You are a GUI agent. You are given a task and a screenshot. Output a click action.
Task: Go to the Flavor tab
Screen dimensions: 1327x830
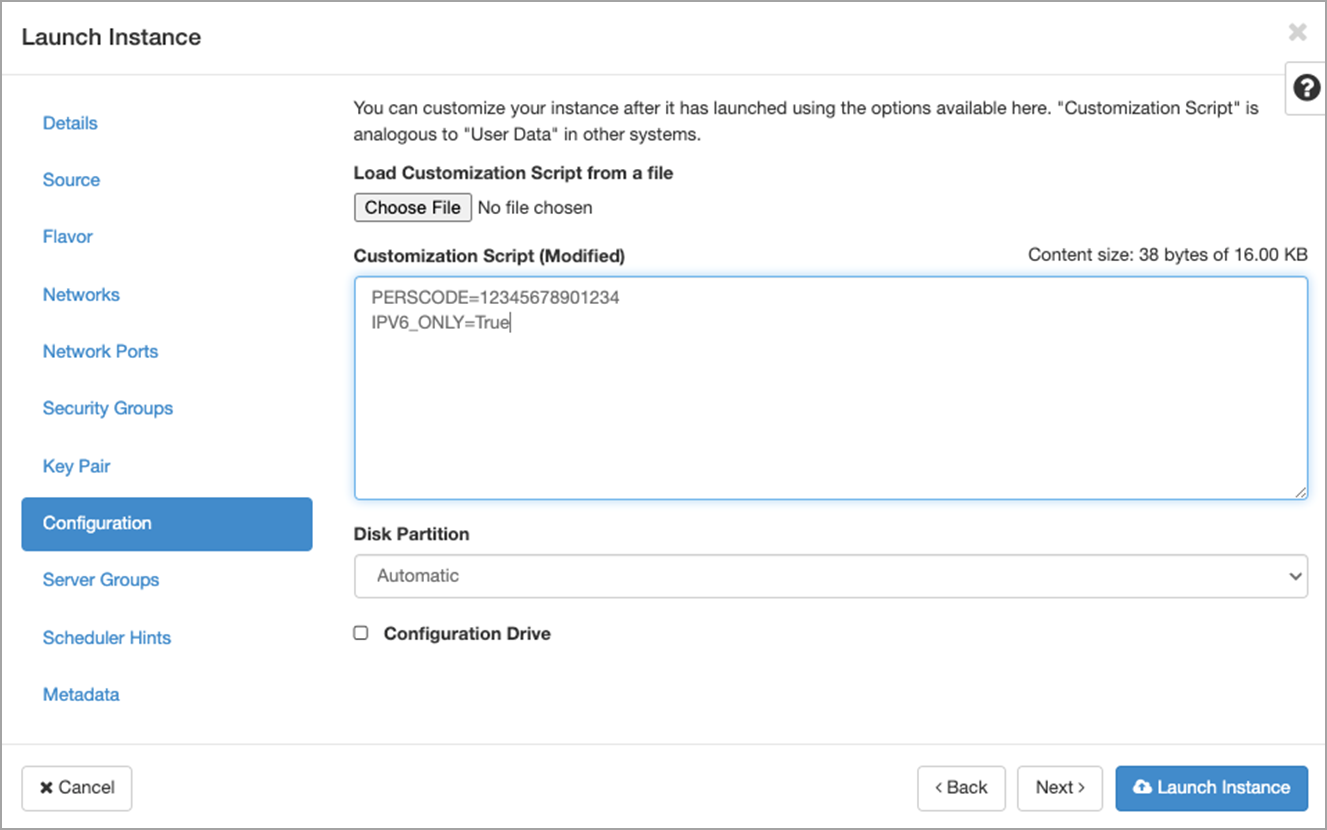tap(67, 237)
